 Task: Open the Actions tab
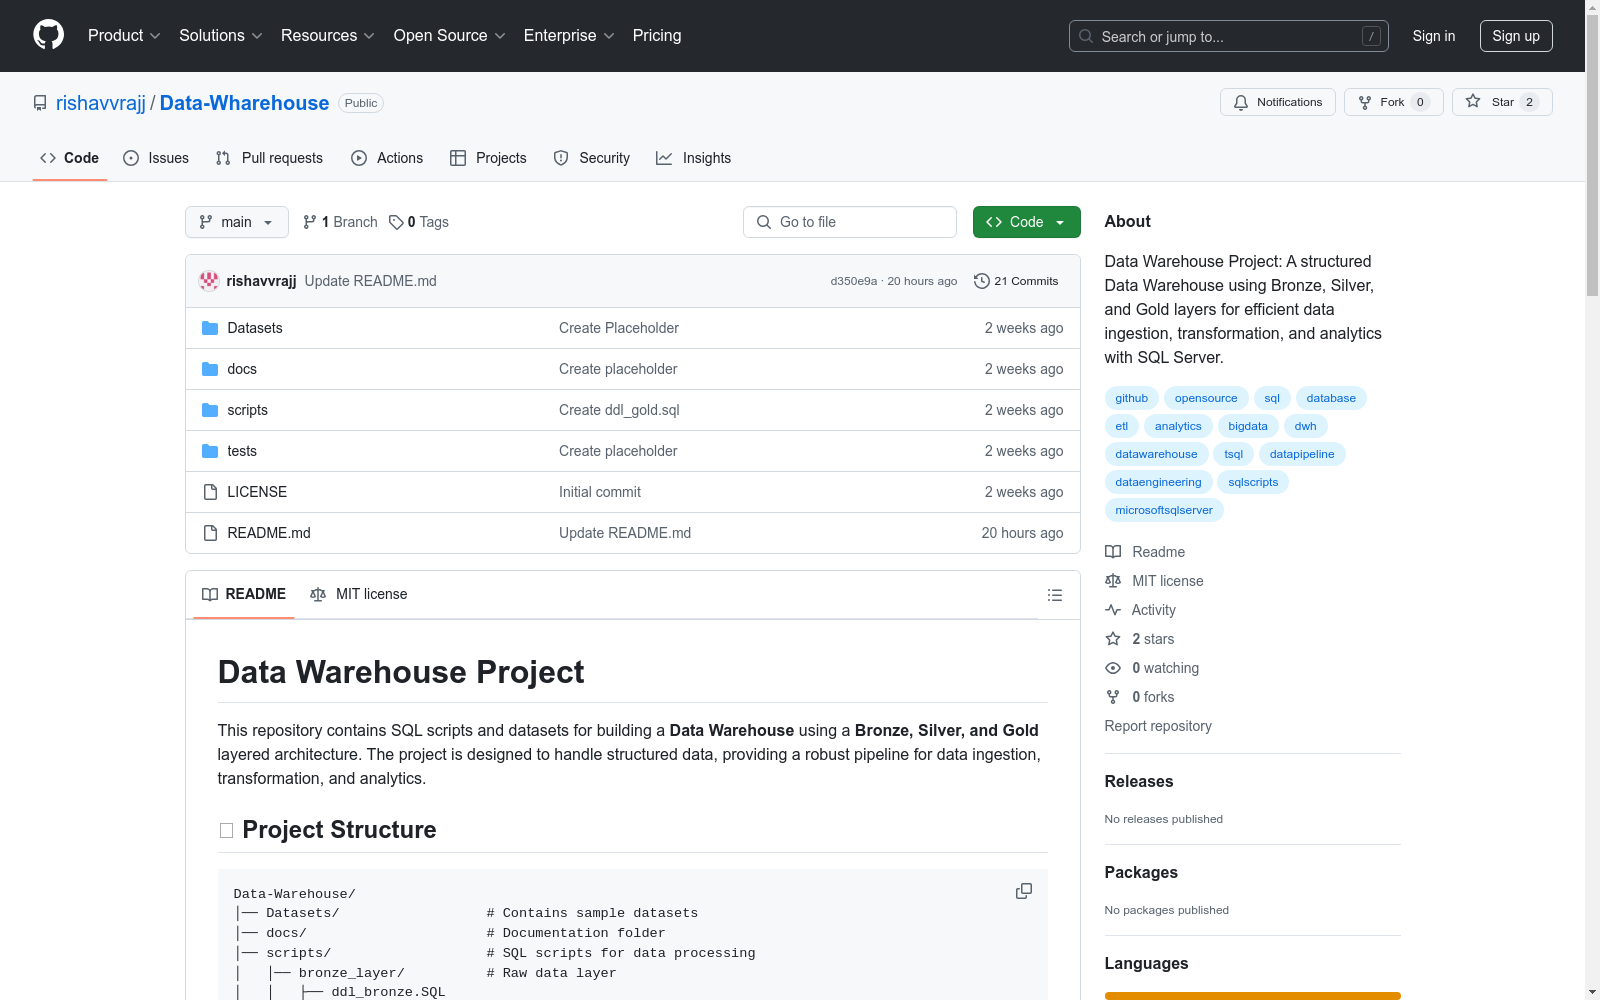pyautogui.click(x=387, y=158)
